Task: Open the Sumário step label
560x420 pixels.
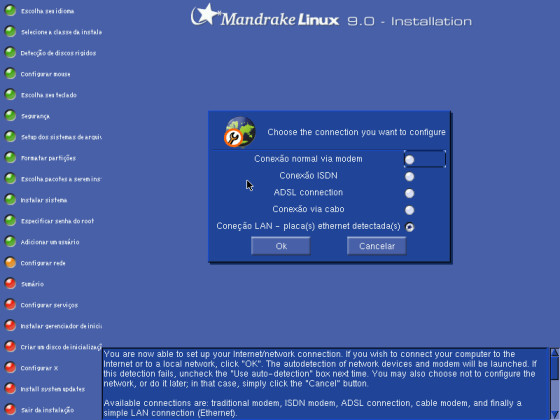Action: click(x=32, y=284)
